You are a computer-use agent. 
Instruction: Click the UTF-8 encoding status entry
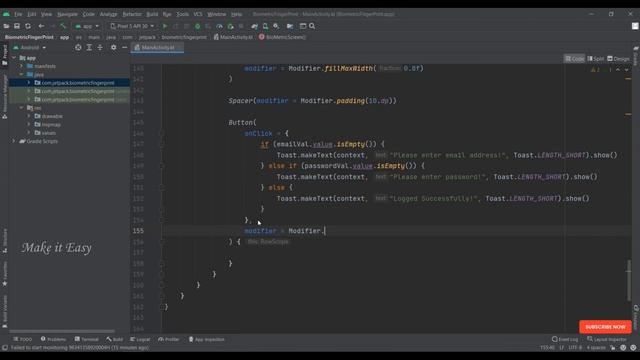575,348
